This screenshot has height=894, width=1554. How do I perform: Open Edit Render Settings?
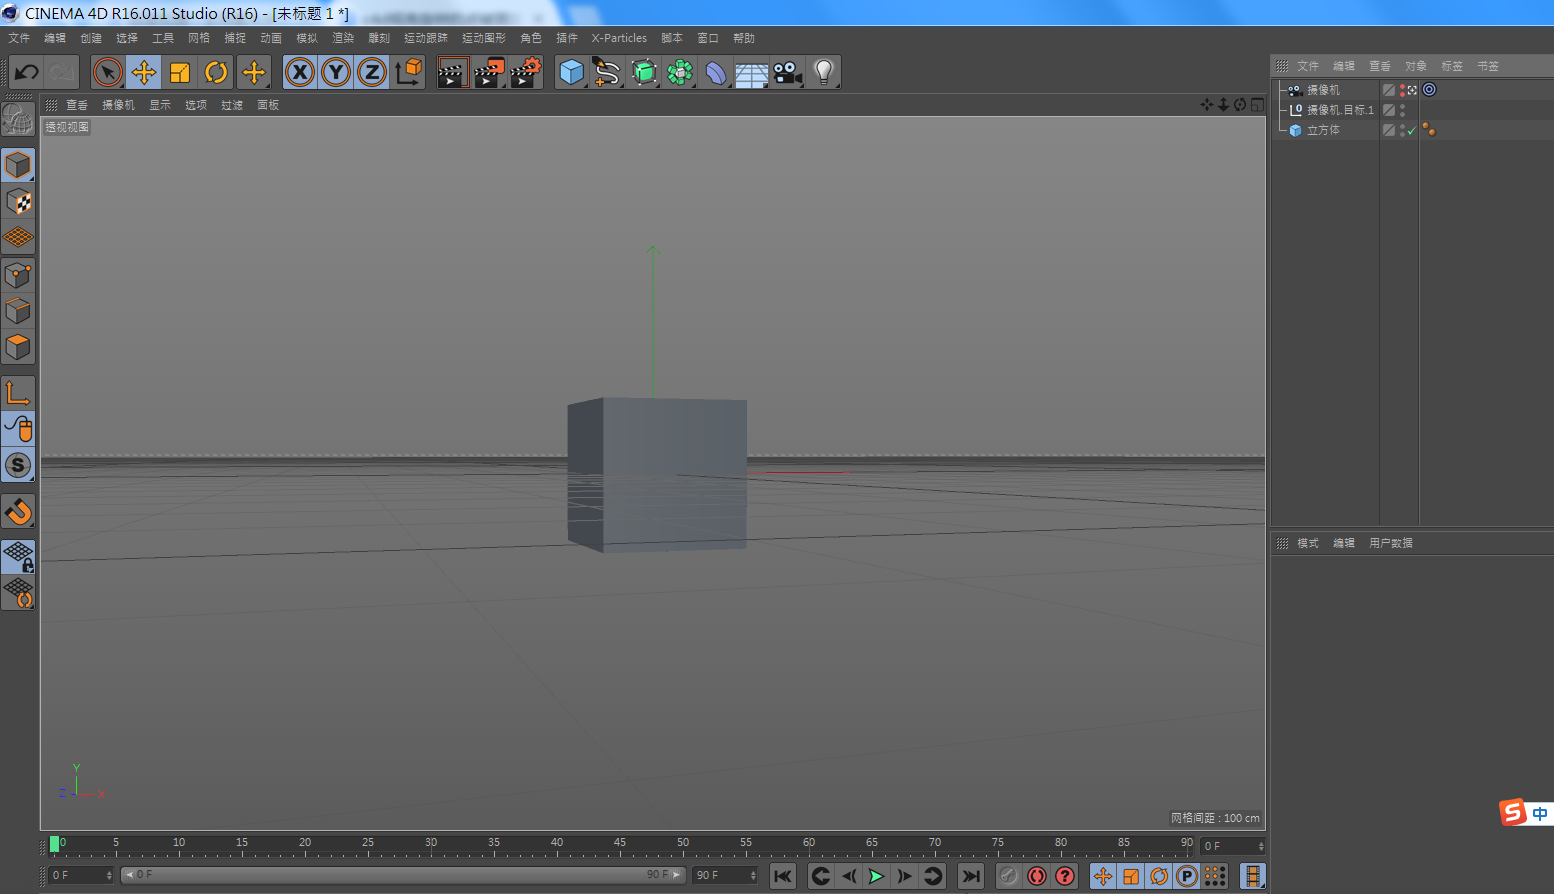click(x=526, y=72)
